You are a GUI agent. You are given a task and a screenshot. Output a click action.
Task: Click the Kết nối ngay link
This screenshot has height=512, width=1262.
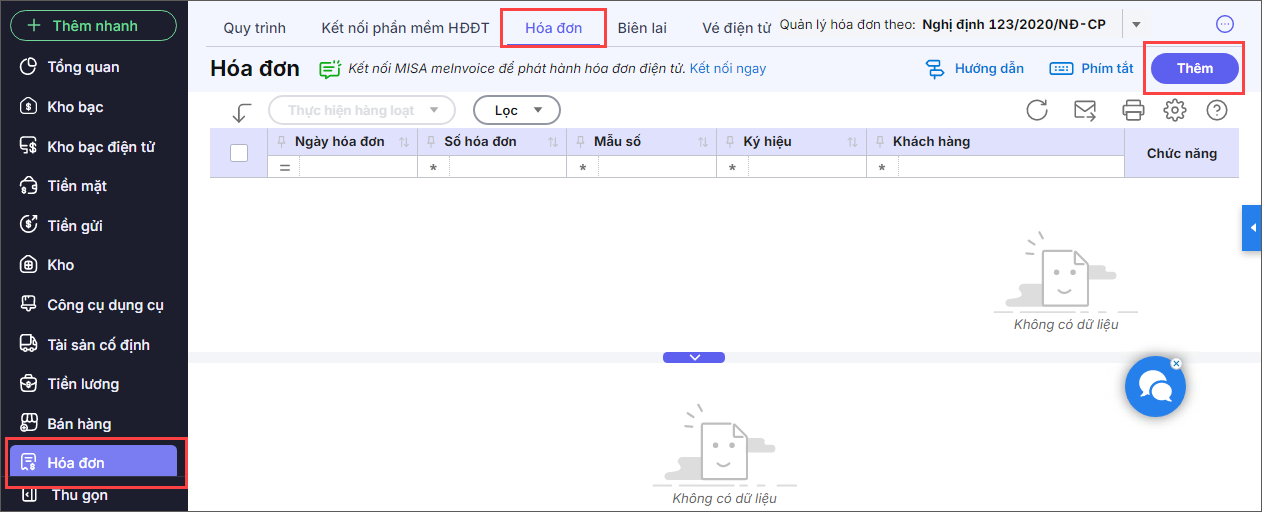tap(728, 69)
